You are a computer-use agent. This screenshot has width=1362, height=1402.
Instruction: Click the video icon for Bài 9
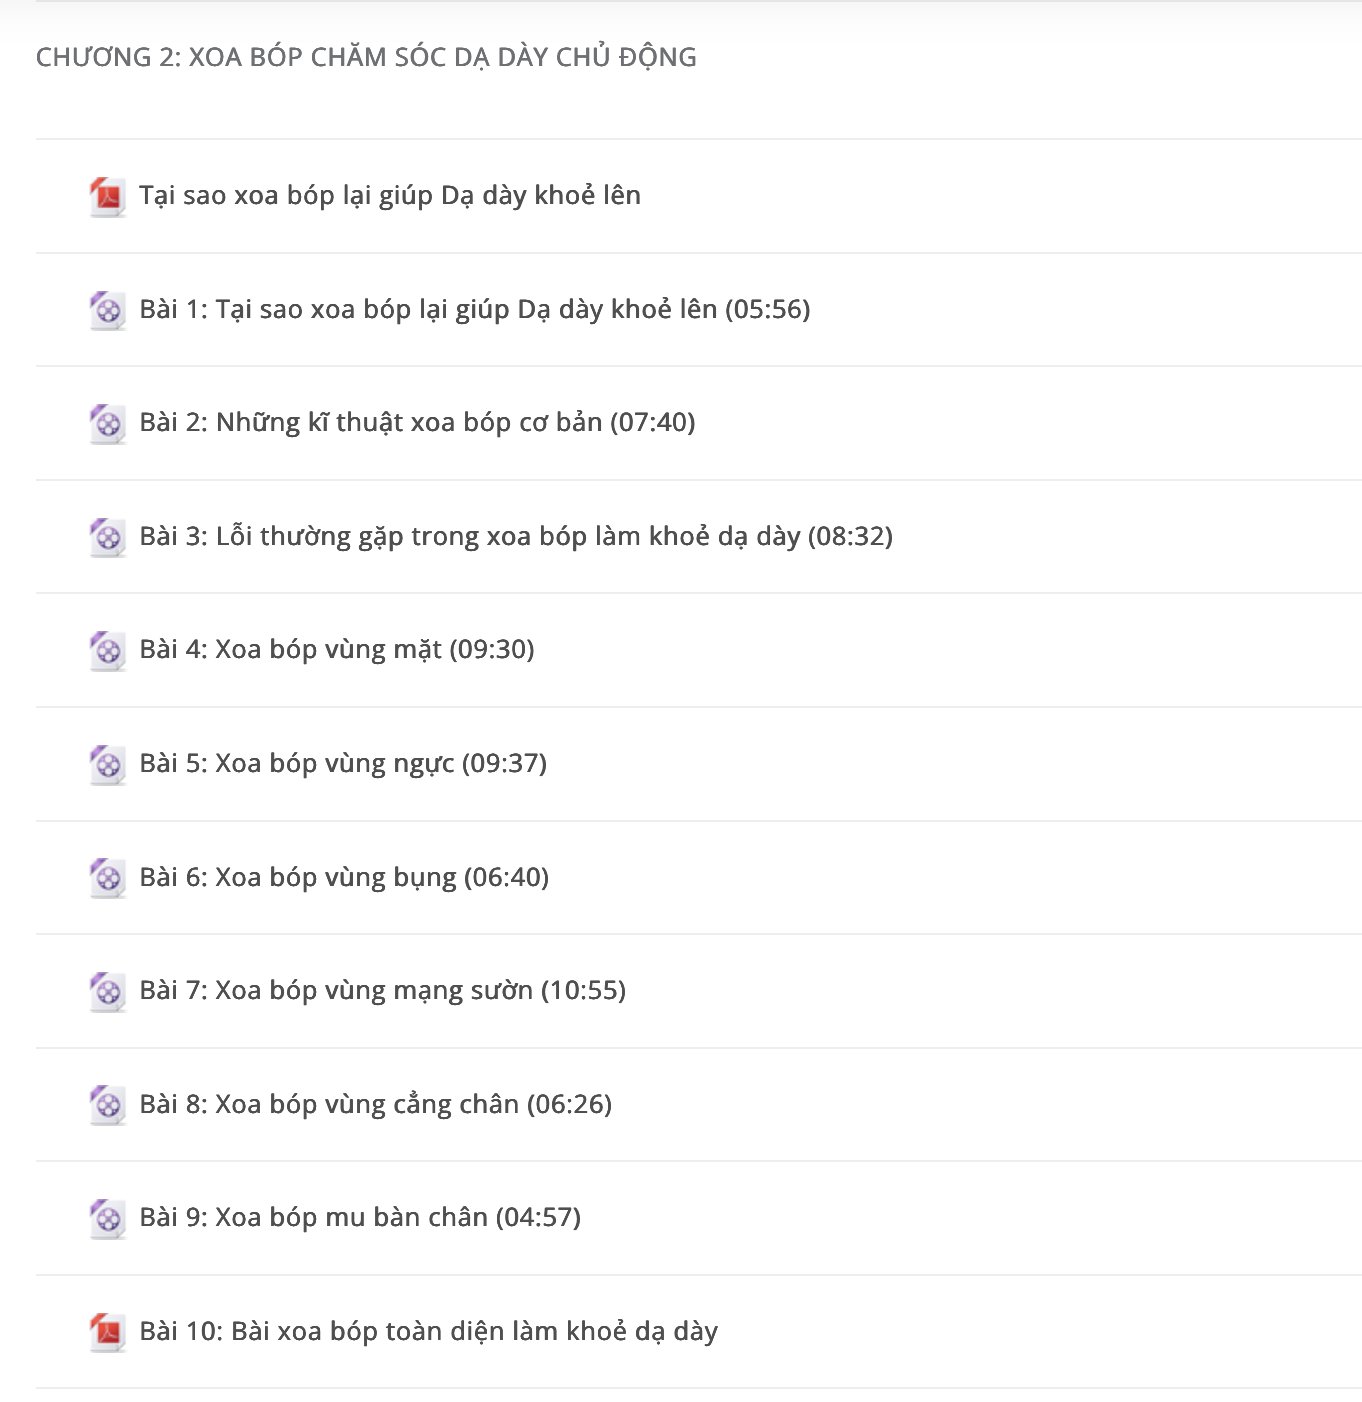pyautogui.click(x=107, y=1218)
